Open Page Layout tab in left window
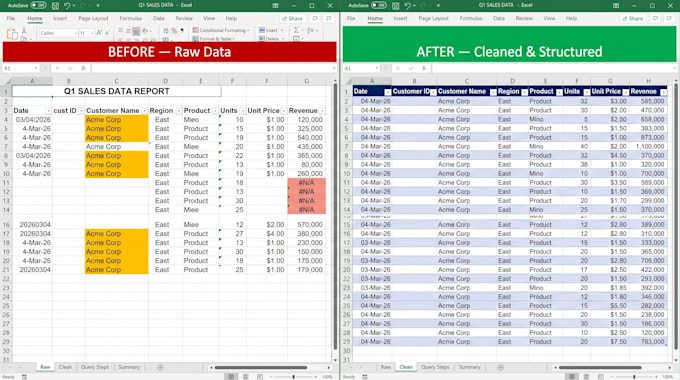 [93, 18]
